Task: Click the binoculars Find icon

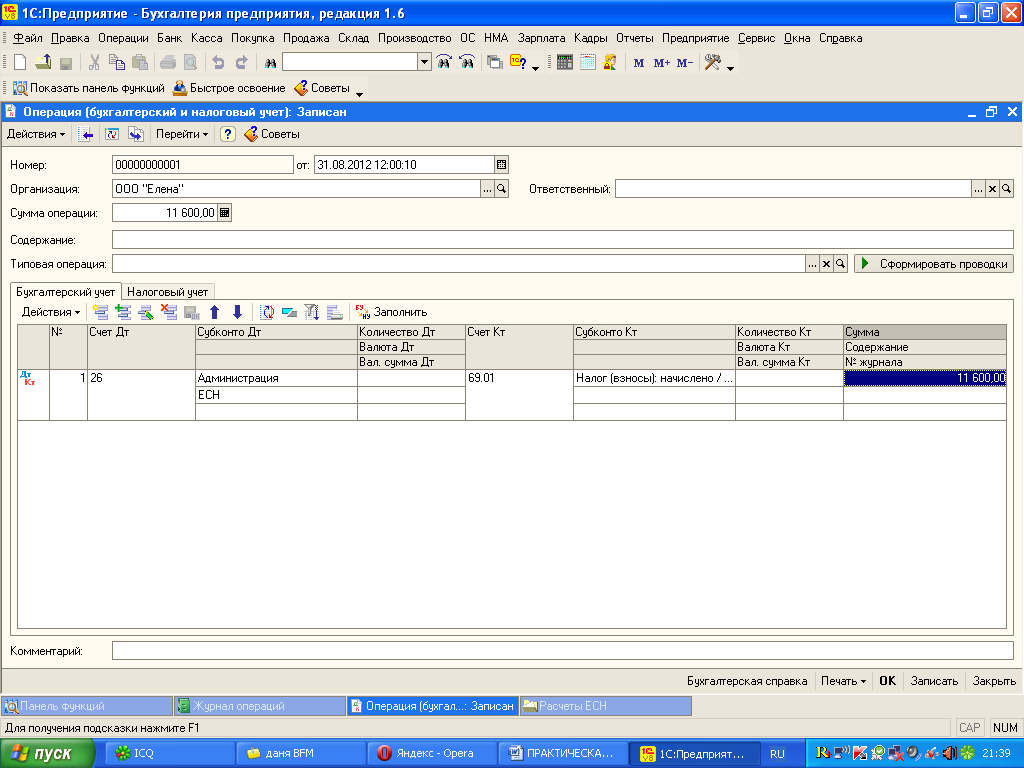Action: pyautogui.click(x=270, y=63)
